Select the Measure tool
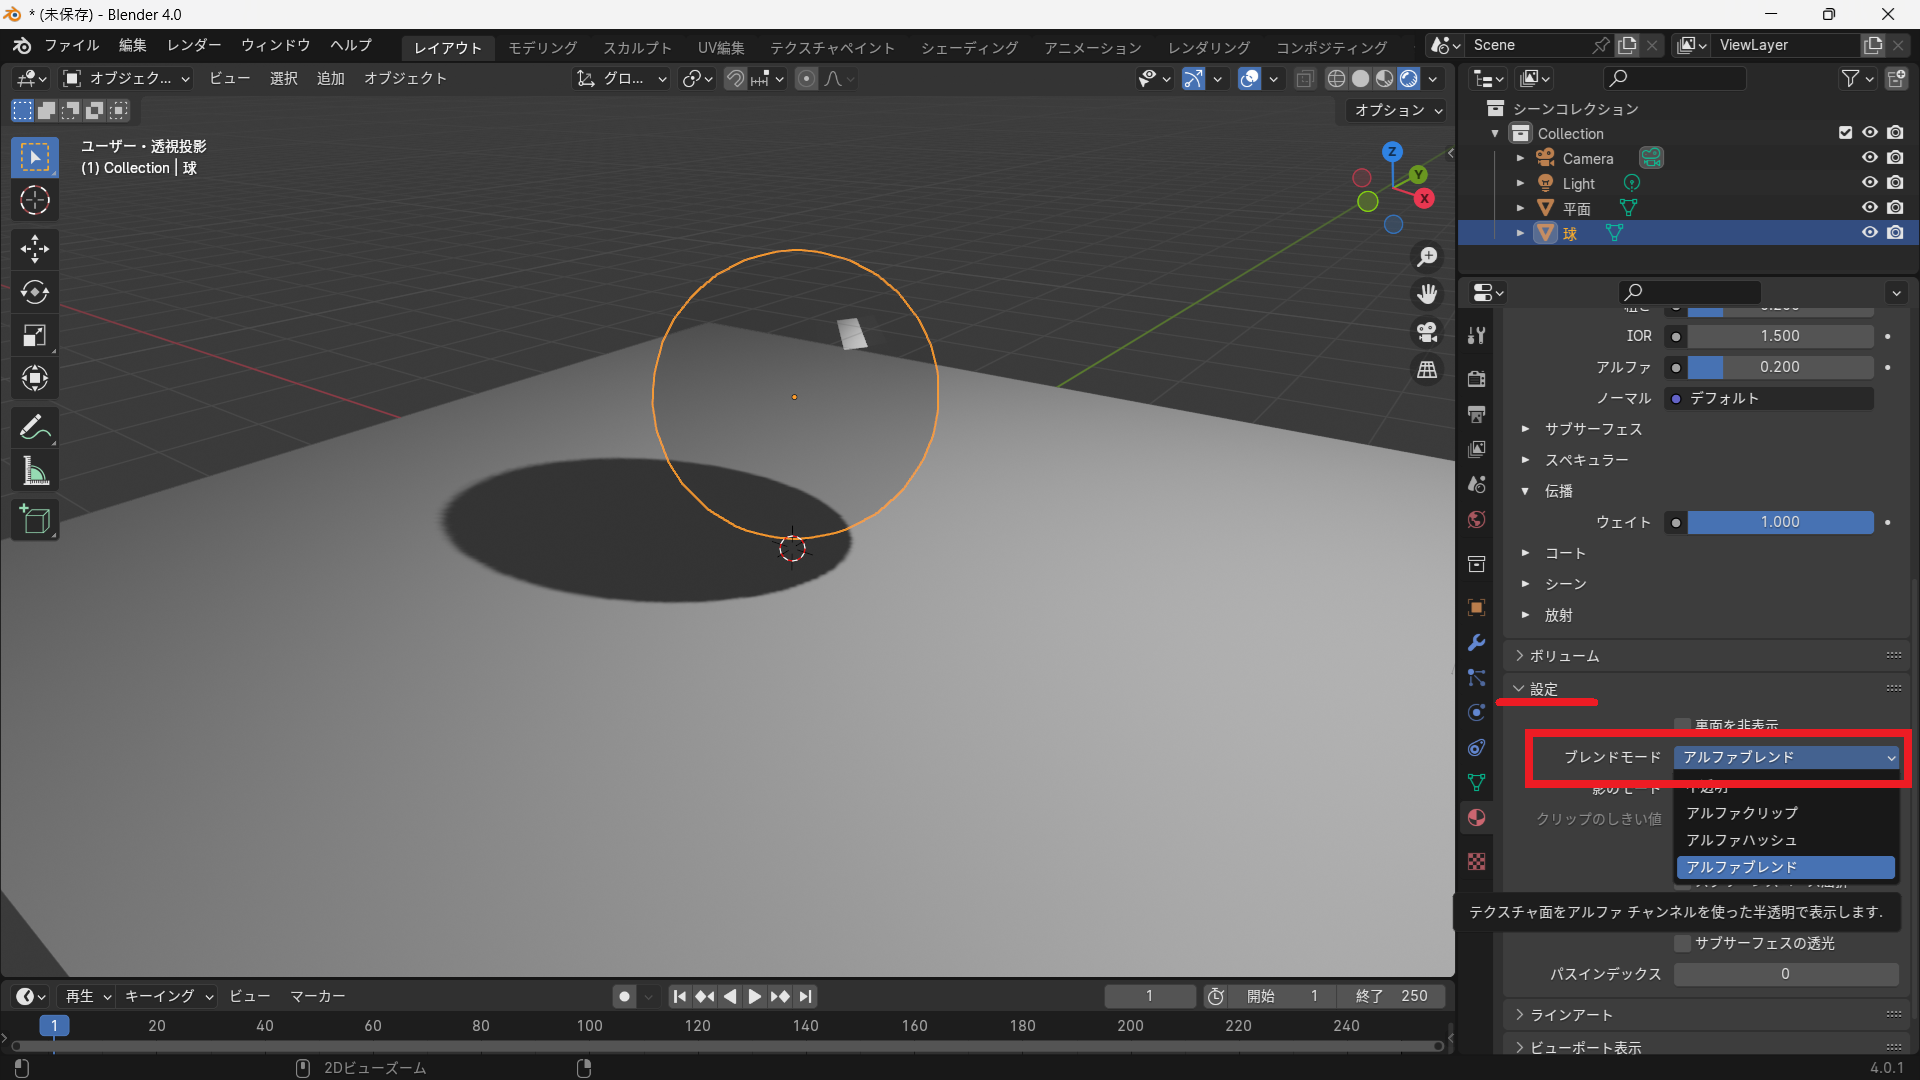Viewport: 1920px width, 1080px height. click(x=35, y=472)
